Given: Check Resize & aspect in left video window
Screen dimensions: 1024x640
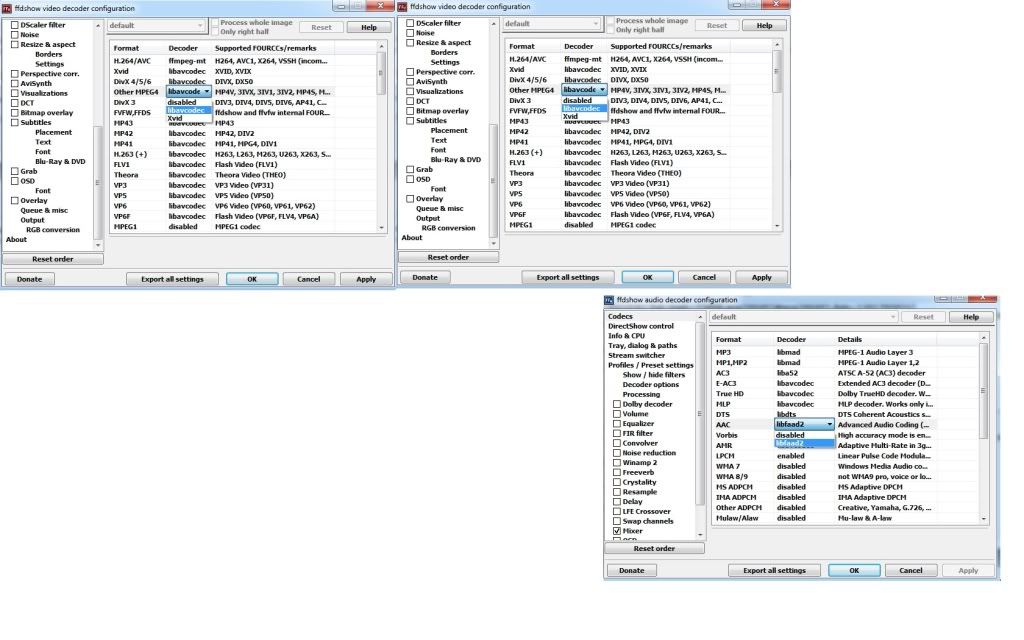Looking at the screenshot, I should point(14,44).
